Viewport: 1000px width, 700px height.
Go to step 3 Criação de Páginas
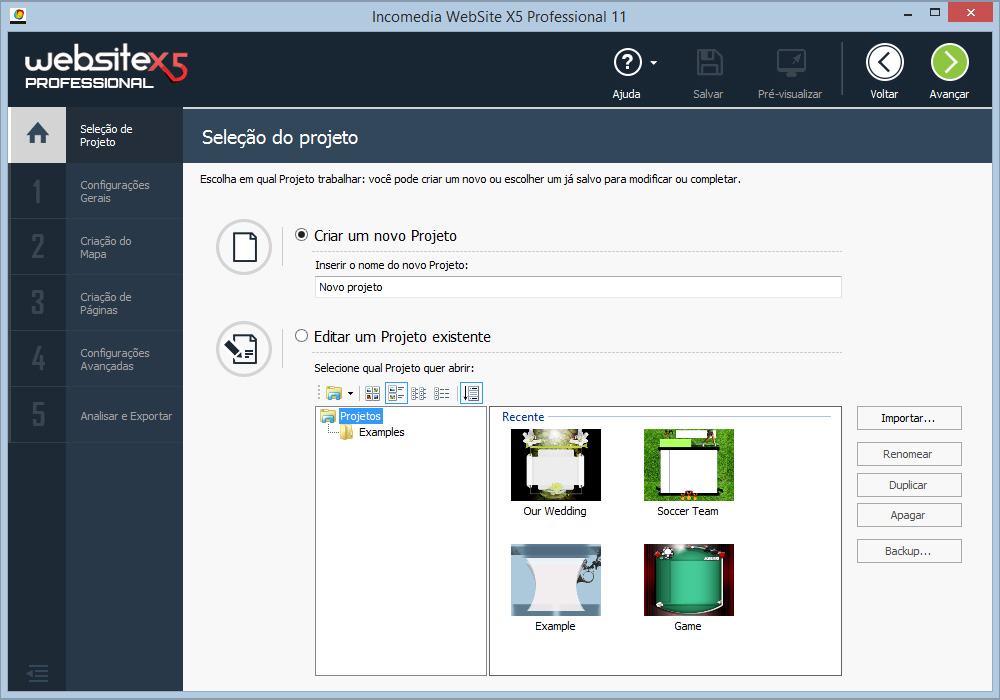click(96, 303)
